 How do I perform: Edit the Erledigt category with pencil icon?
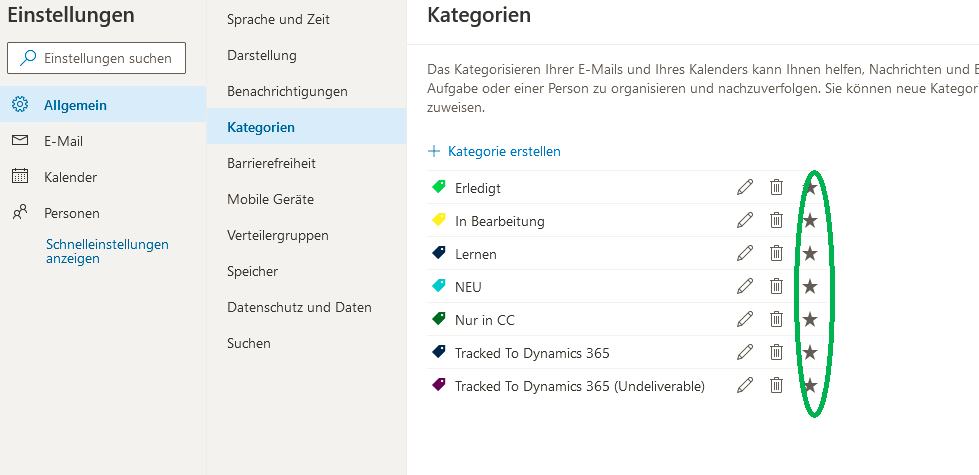point(745,187)
